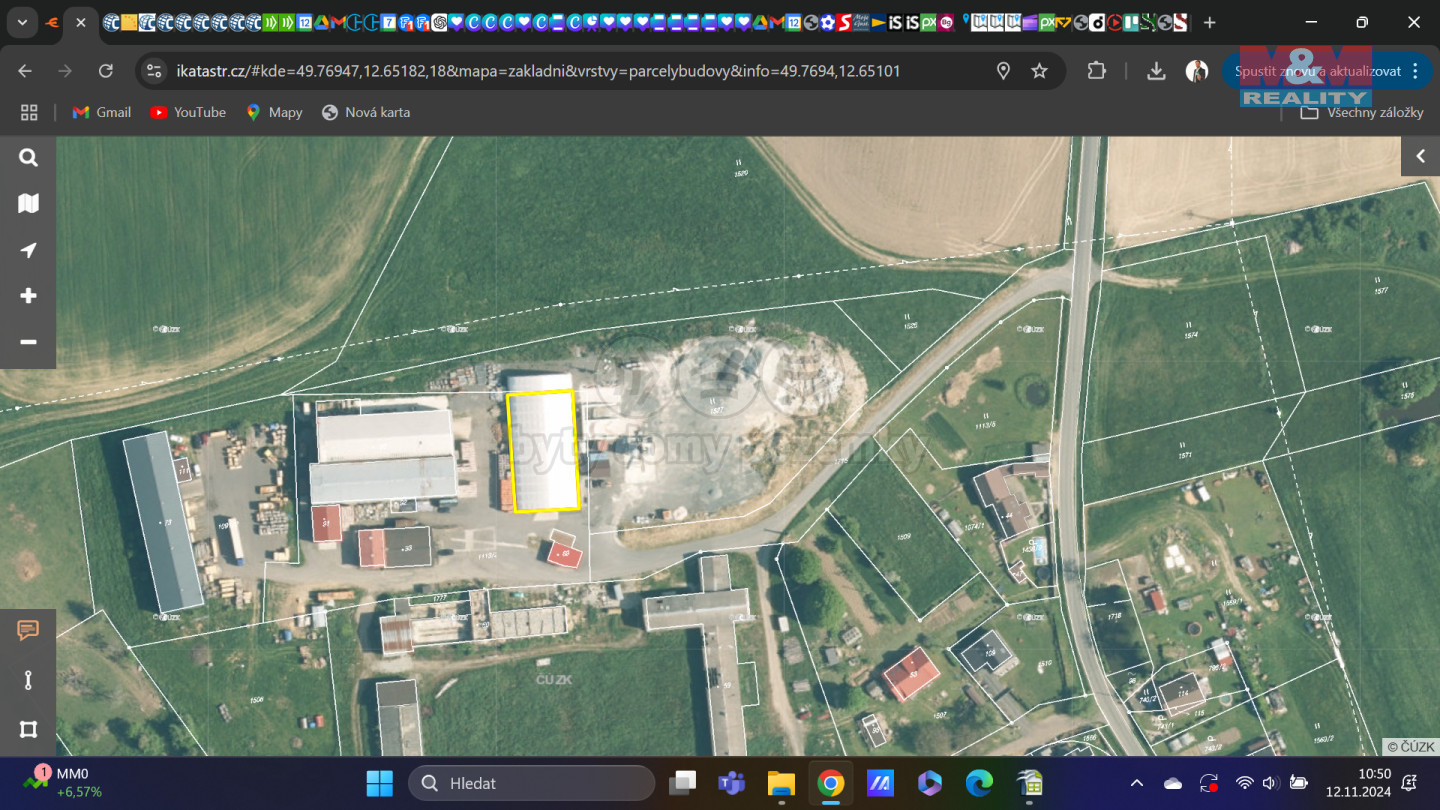
Task: Reload the ikatastr page
Action: pos(105,71)
